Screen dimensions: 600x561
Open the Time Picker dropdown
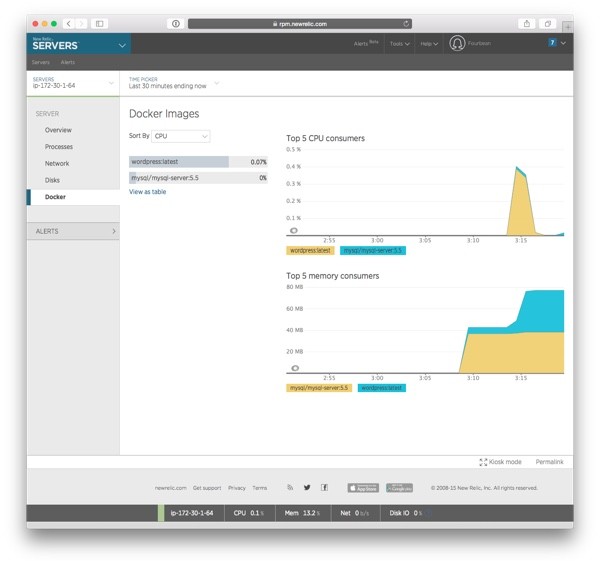point(174,83)
